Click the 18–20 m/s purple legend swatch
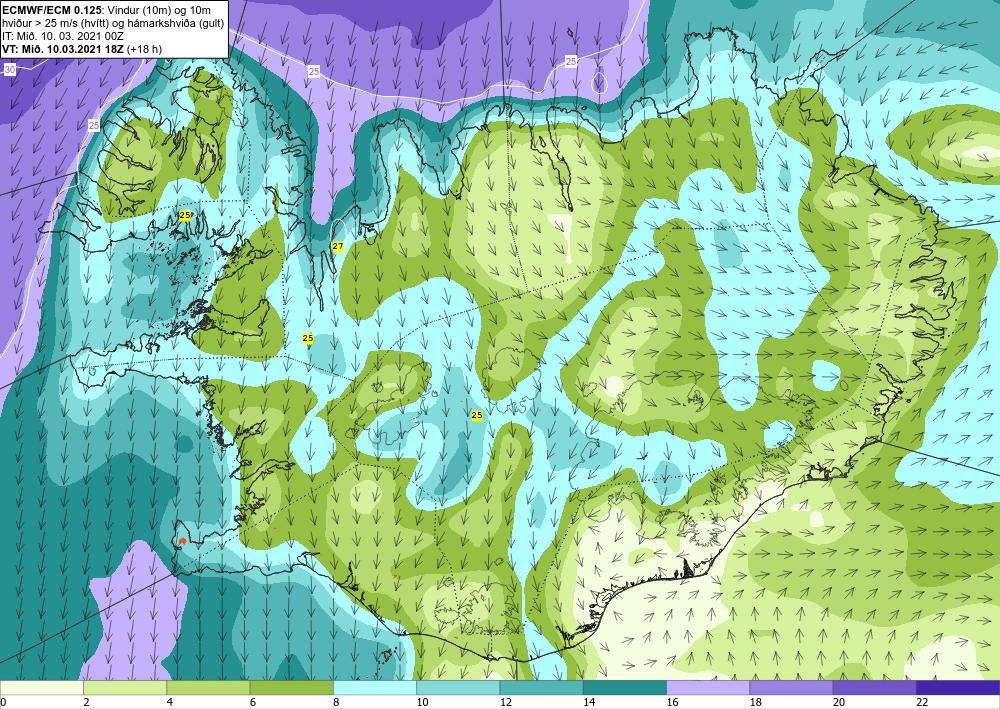The image size is (1000, 709). click(x=791, y=688)
